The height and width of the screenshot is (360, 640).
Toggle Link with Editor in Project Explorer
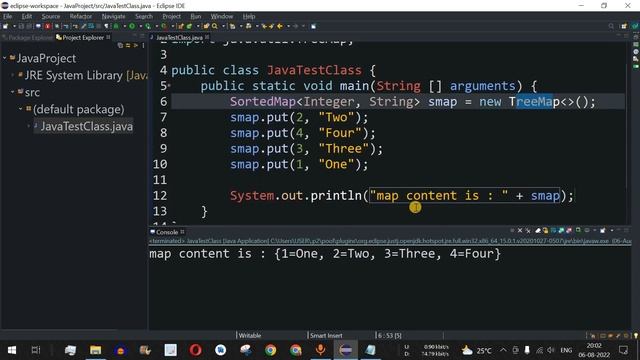click(x=128, y=45)
